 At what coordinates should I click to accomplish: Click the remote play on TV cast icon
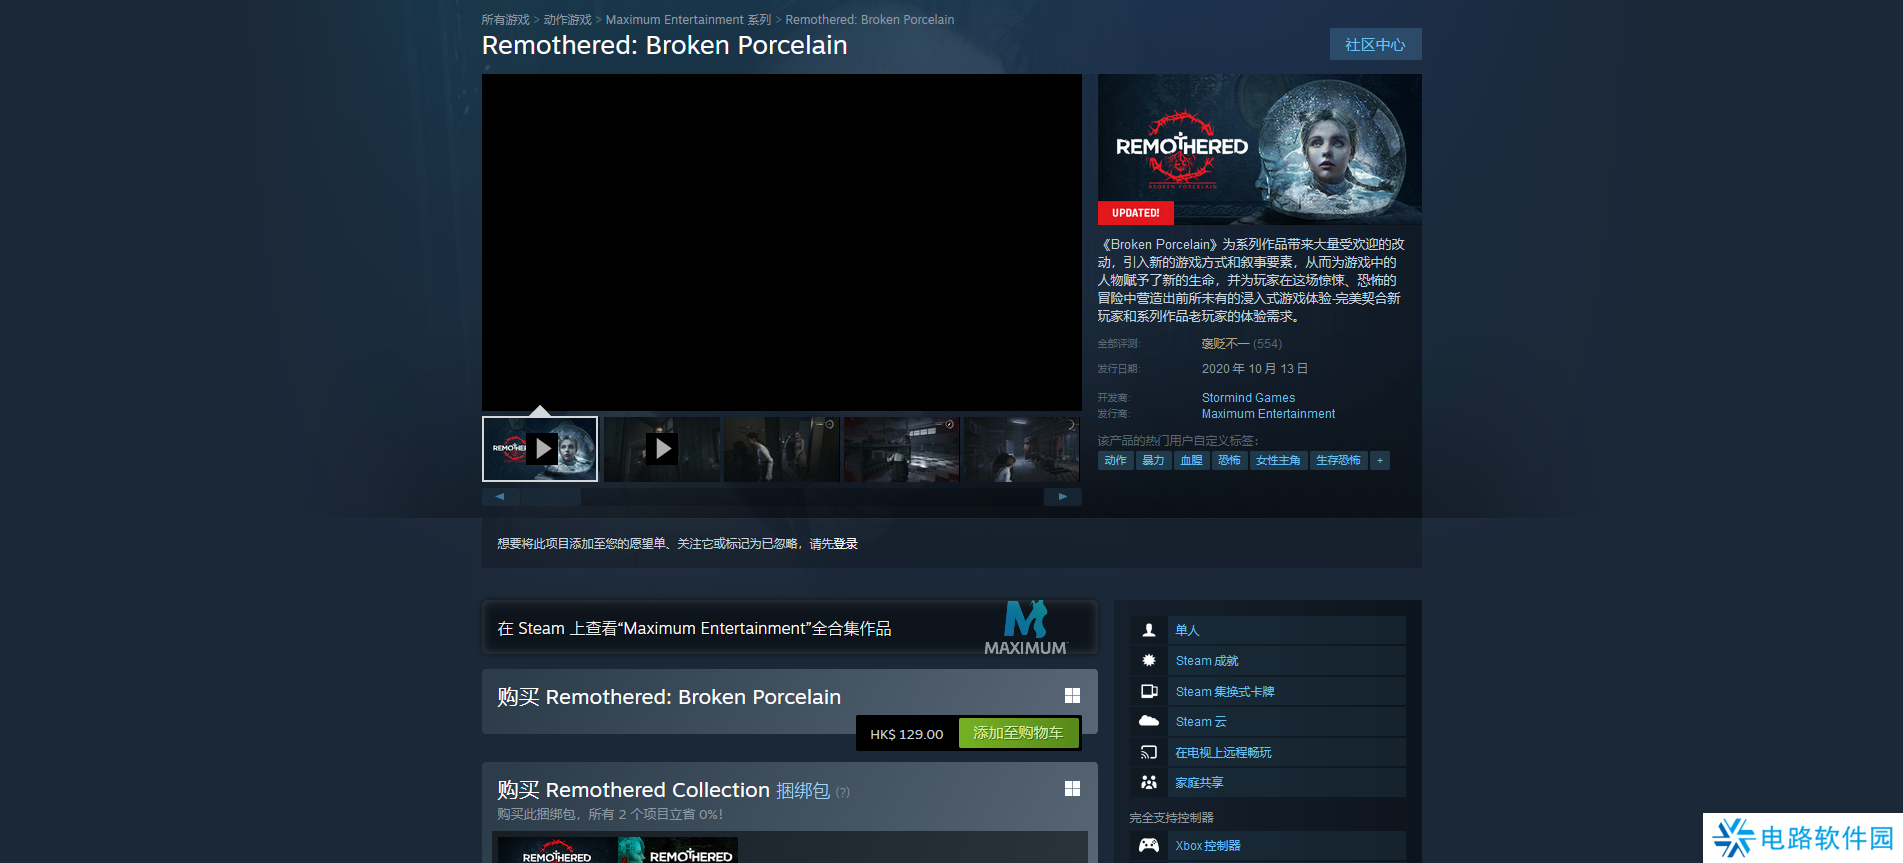[1149, 752]
